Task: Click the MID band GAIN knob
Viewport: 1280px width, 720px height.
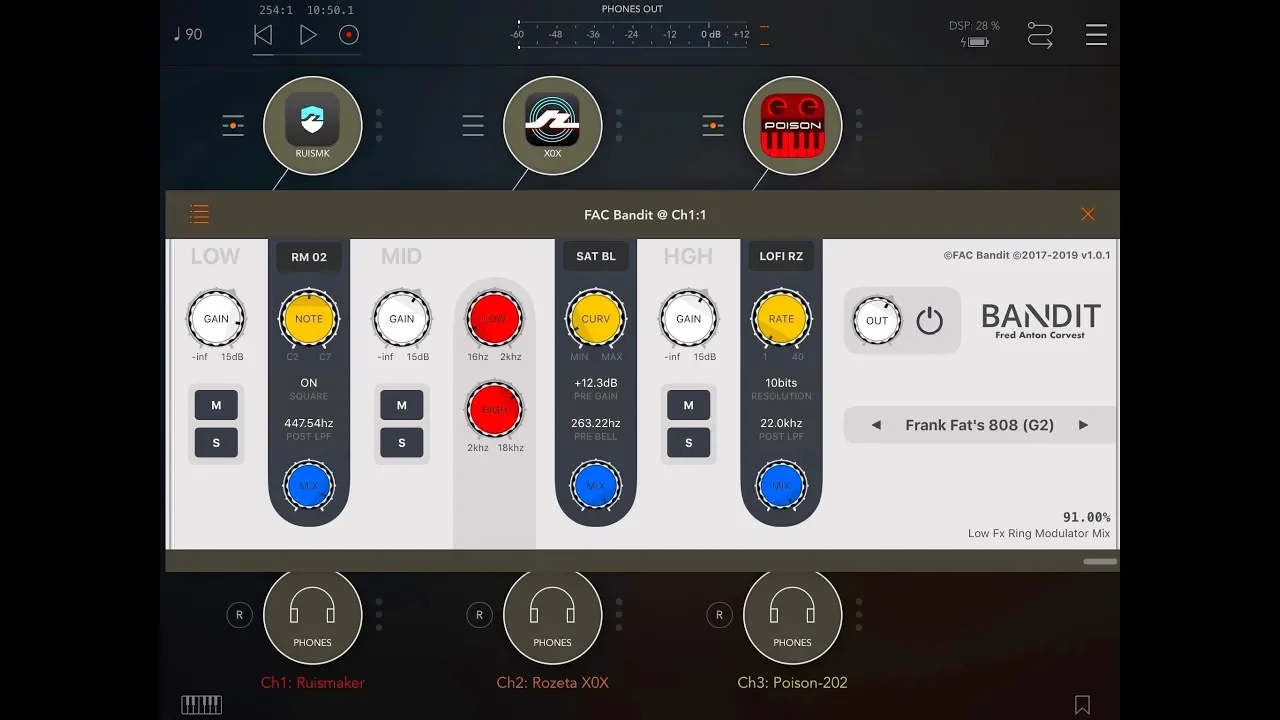Action: (x=402, y=319)
